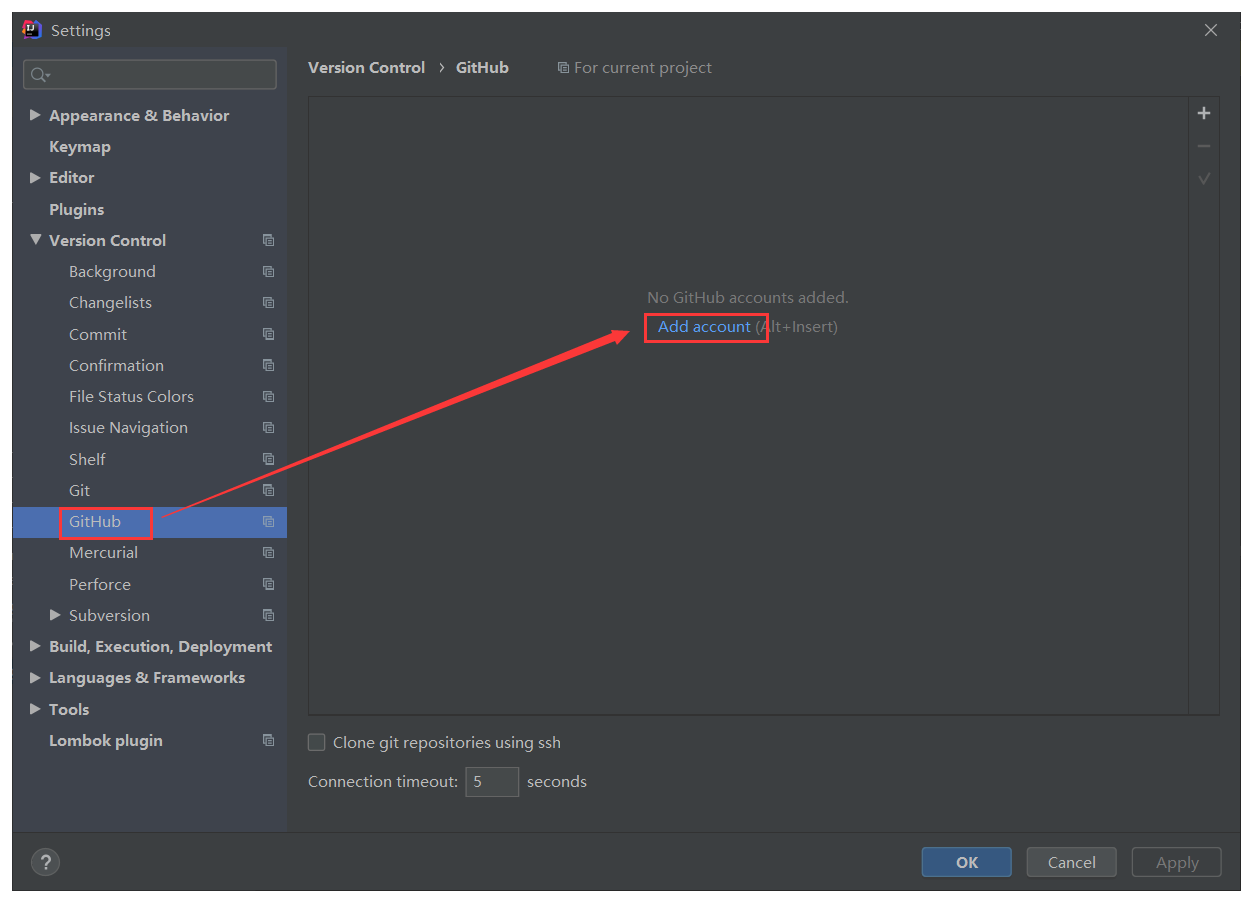This screenshot has width=1253, height=903.
Task: Enable Clone git repositories using ssh
Action: (317, 742)
